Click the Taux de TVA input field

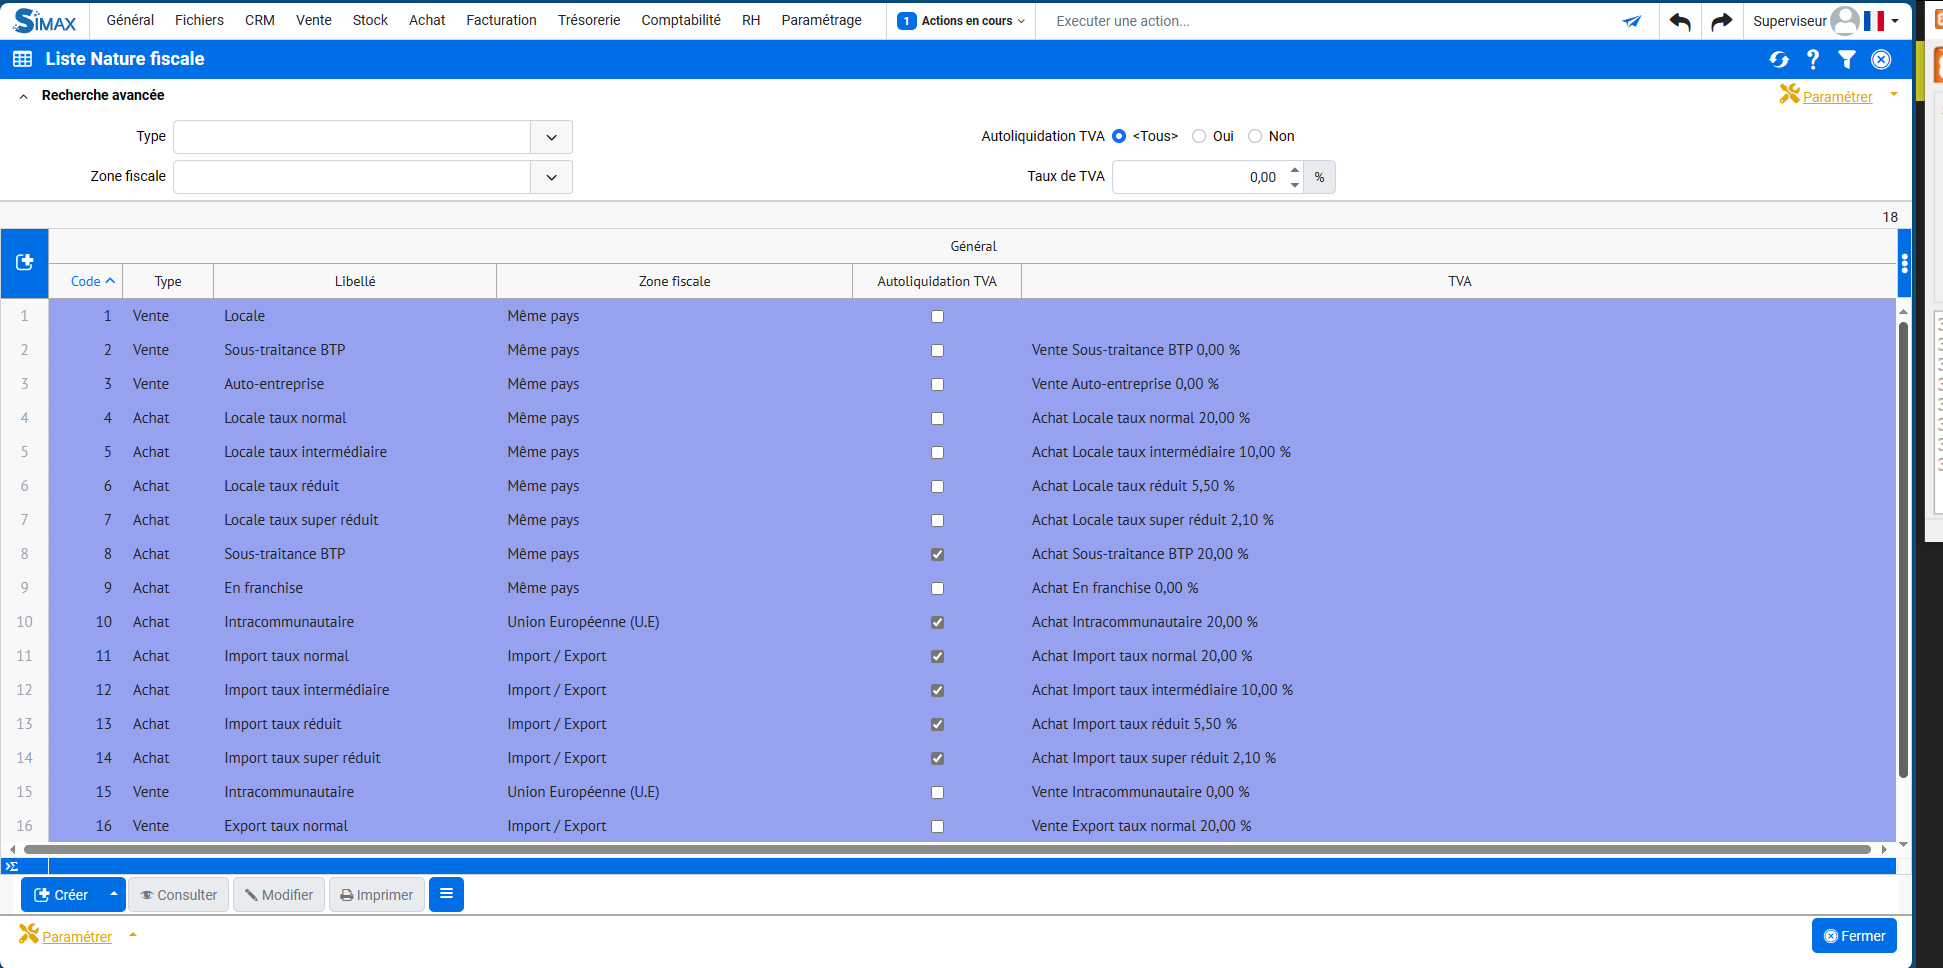(1199, 177)
